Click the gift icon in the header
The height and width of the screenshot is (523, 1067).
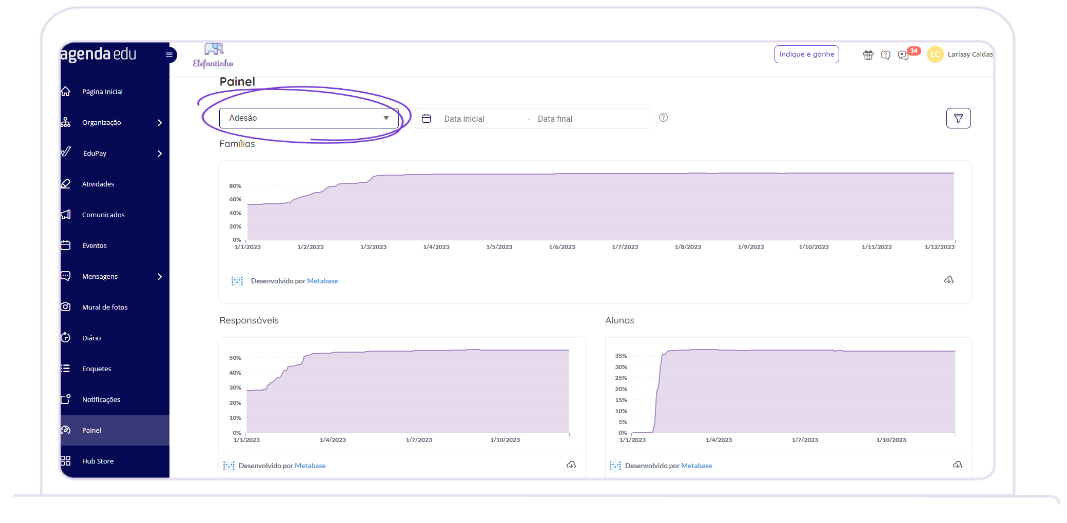pyautogui.click(x=868, y=55)
